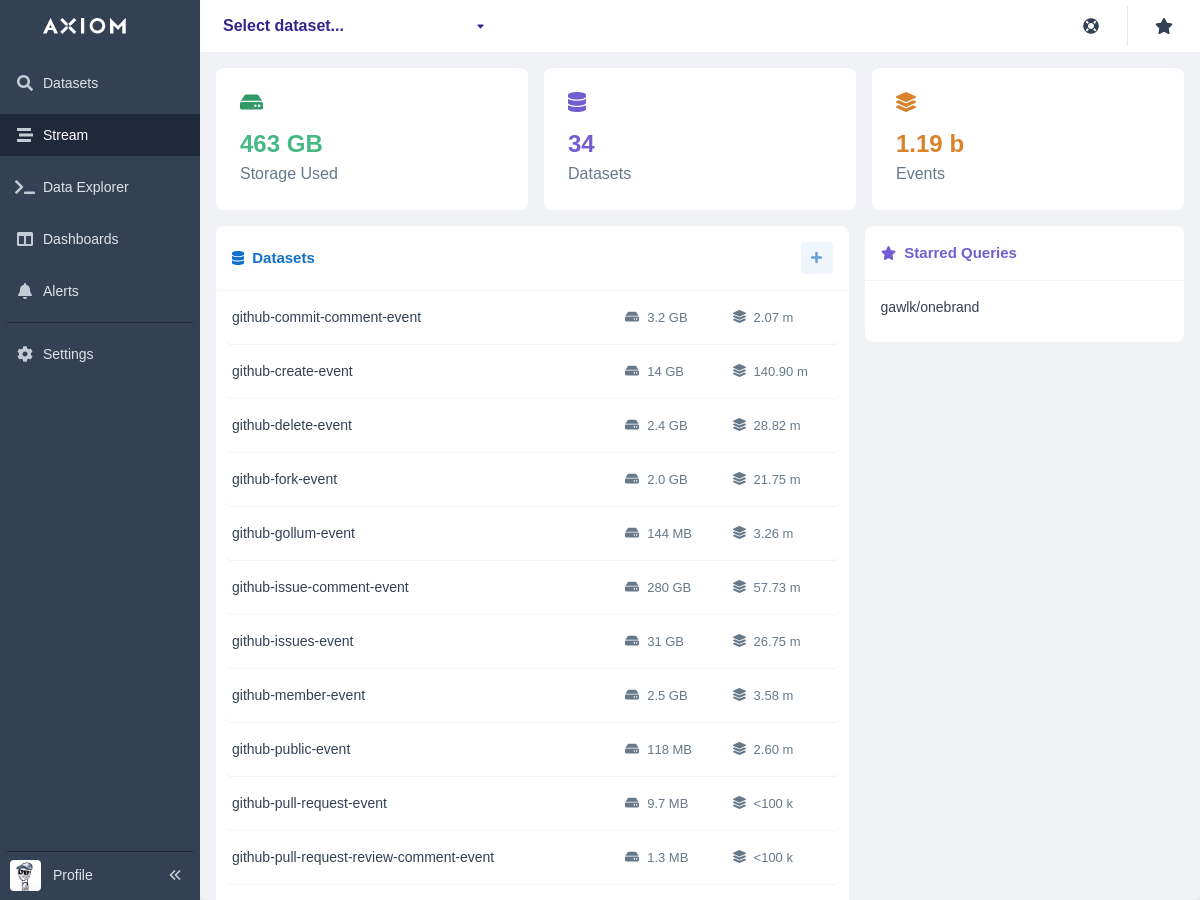
Task: Open the gawlk/onebrand starred query
Action: tap(930, 307)
